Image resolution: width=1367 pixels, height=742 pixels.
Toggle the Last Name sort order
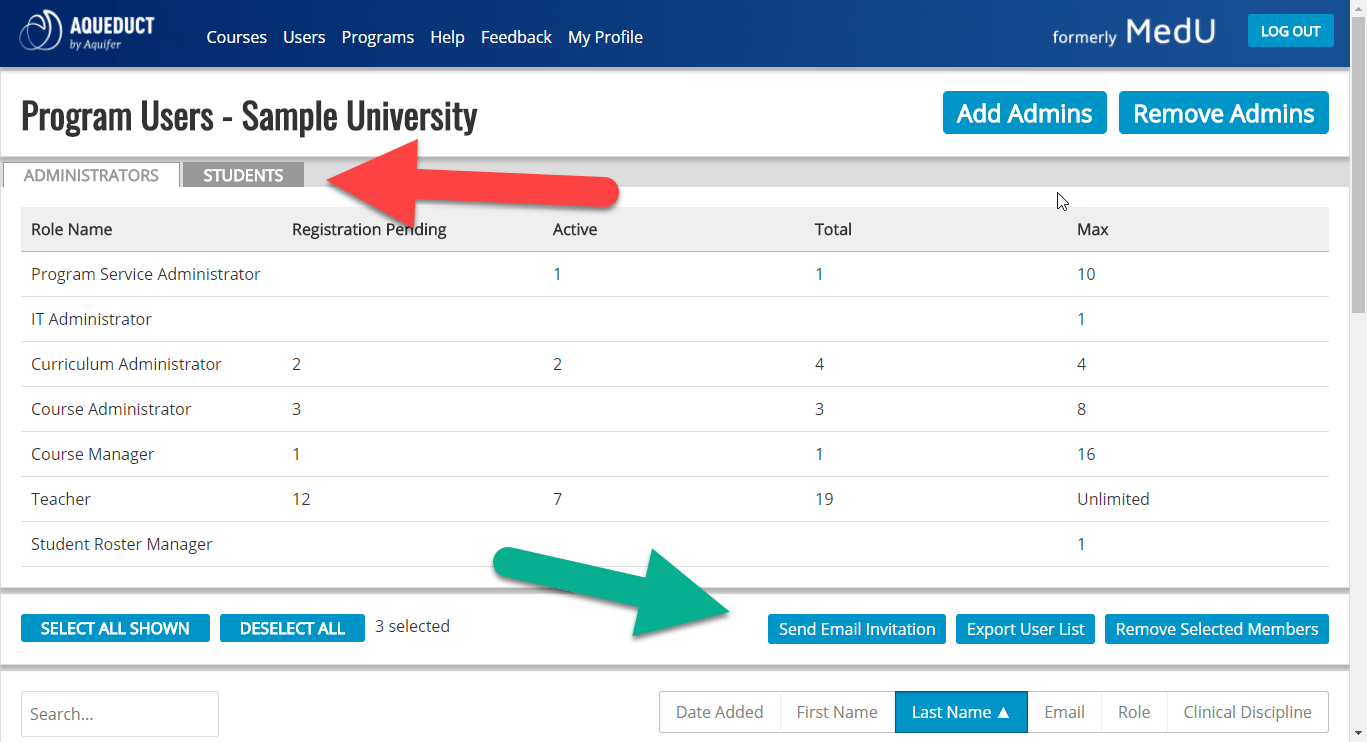[x=961, y=712]
